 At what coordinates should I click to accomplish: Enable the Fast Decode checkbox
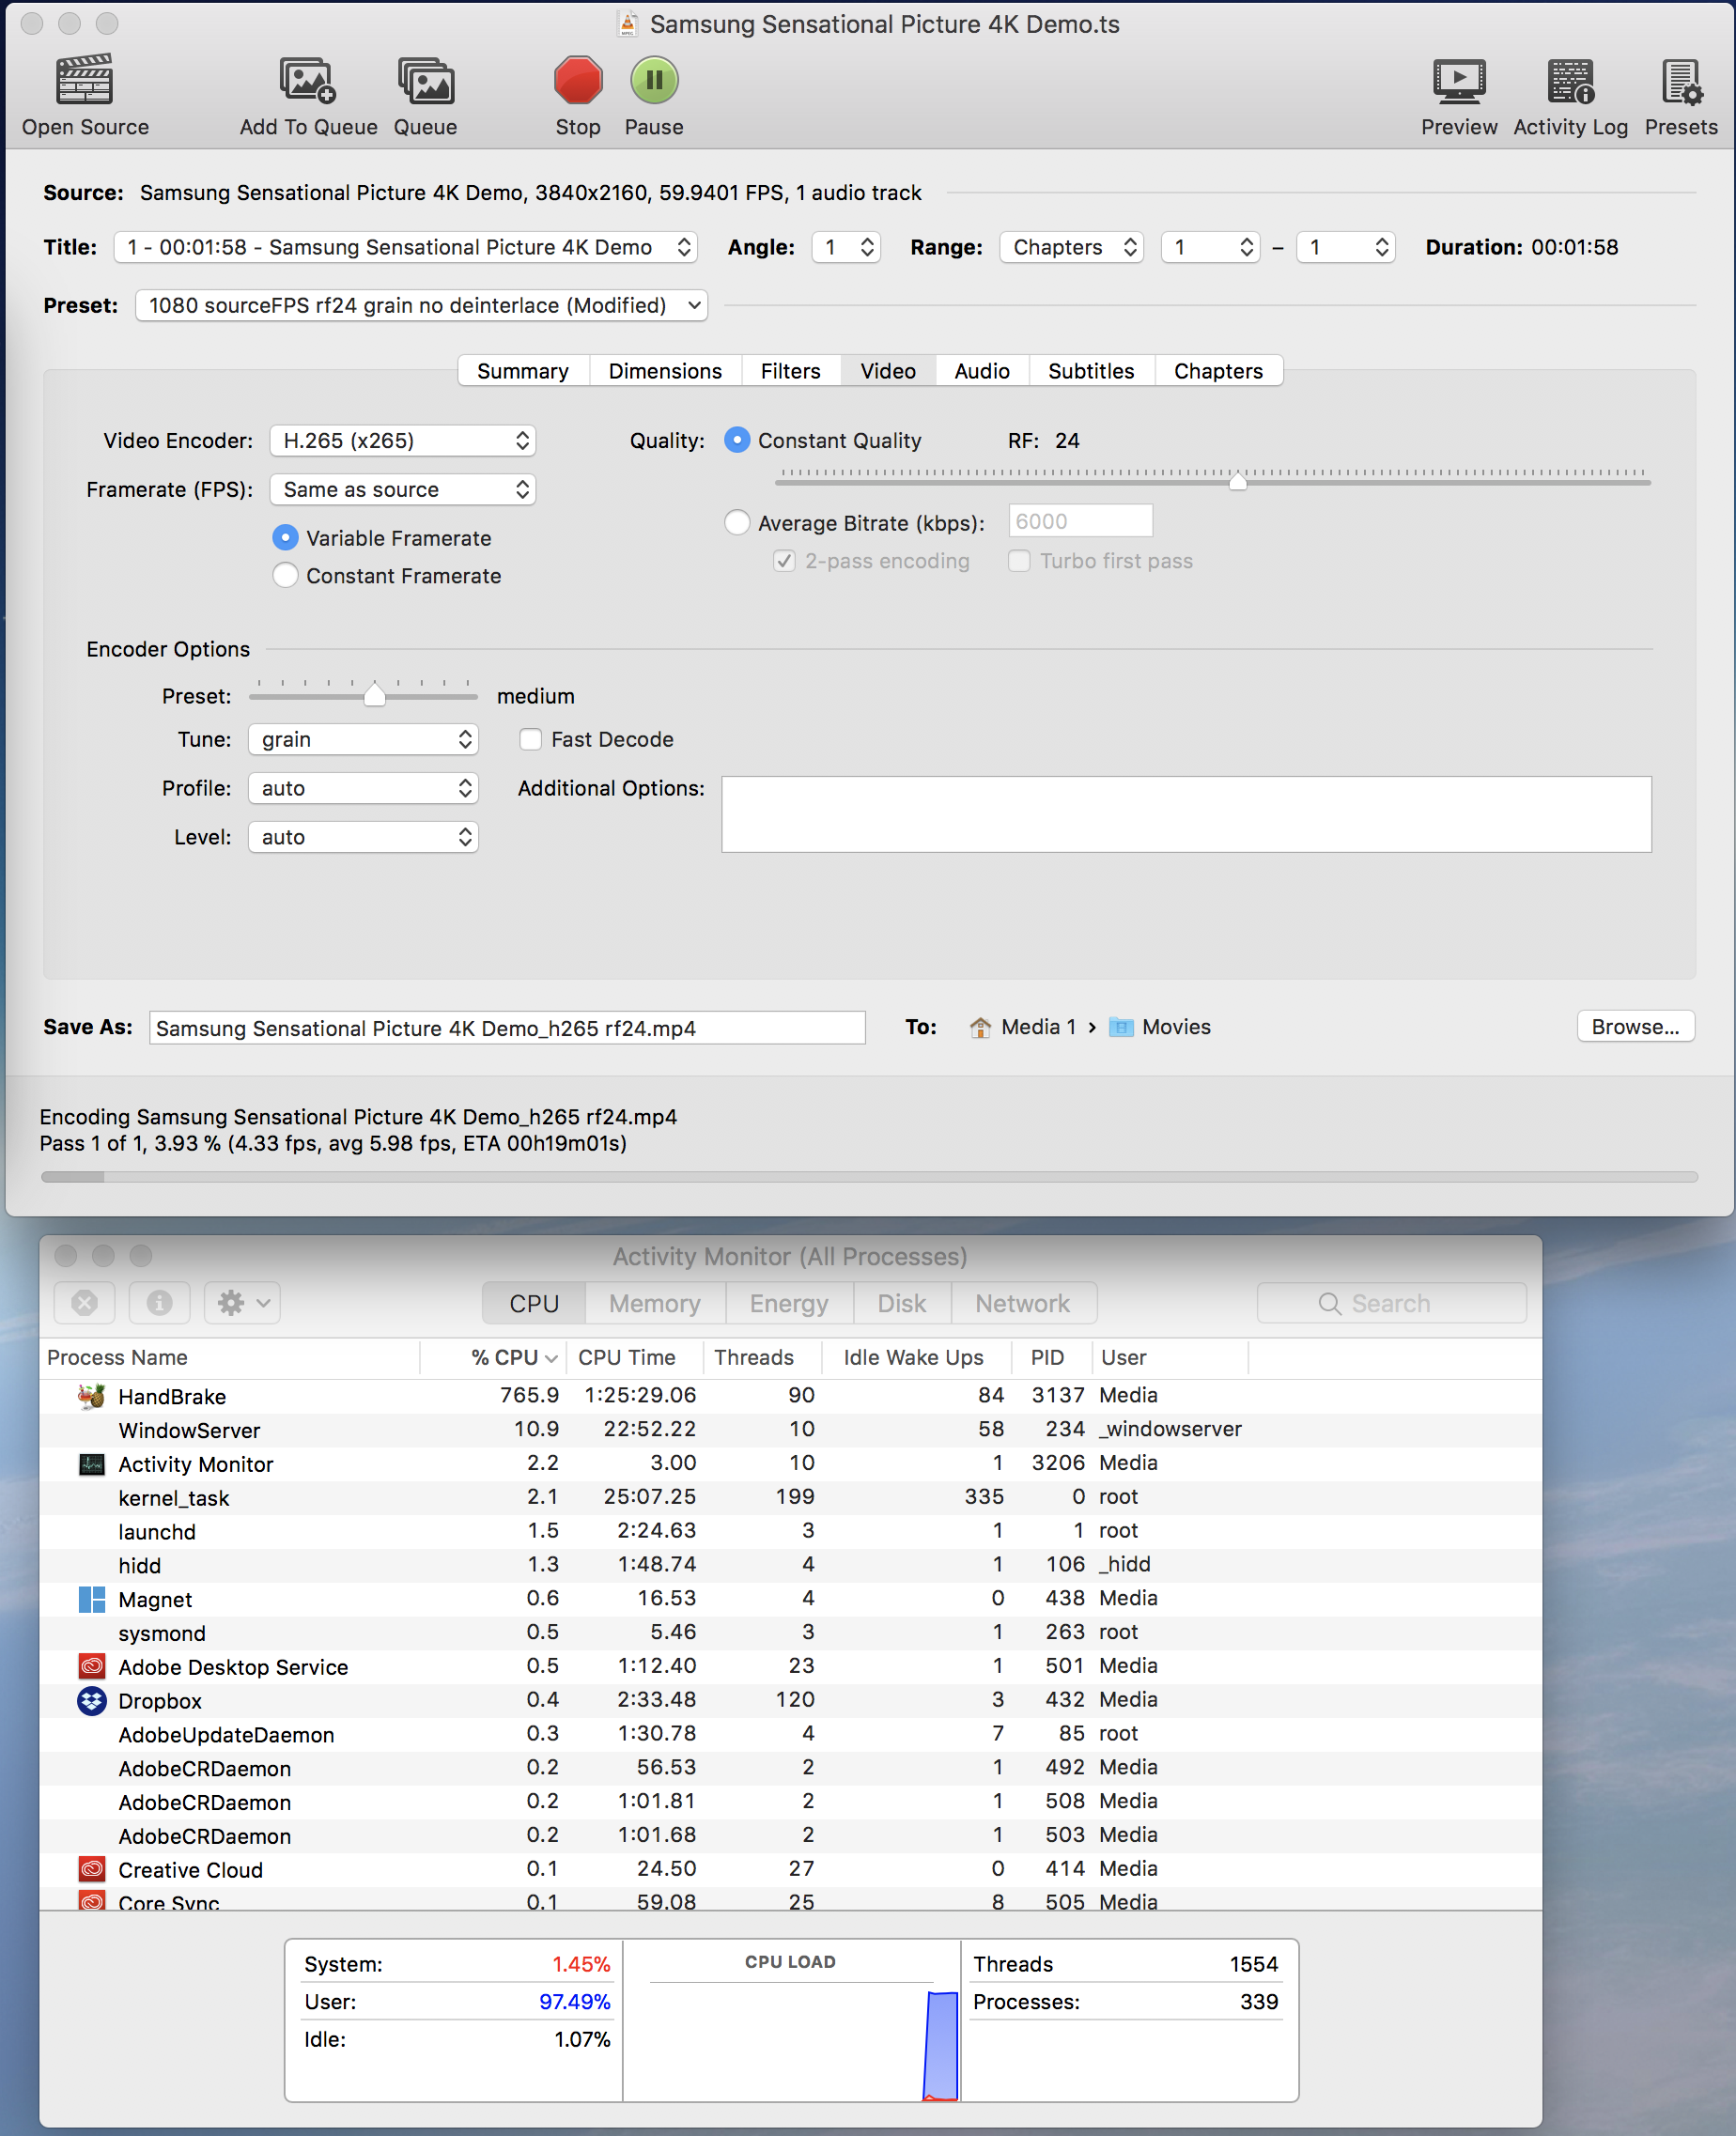coord(530,739)
